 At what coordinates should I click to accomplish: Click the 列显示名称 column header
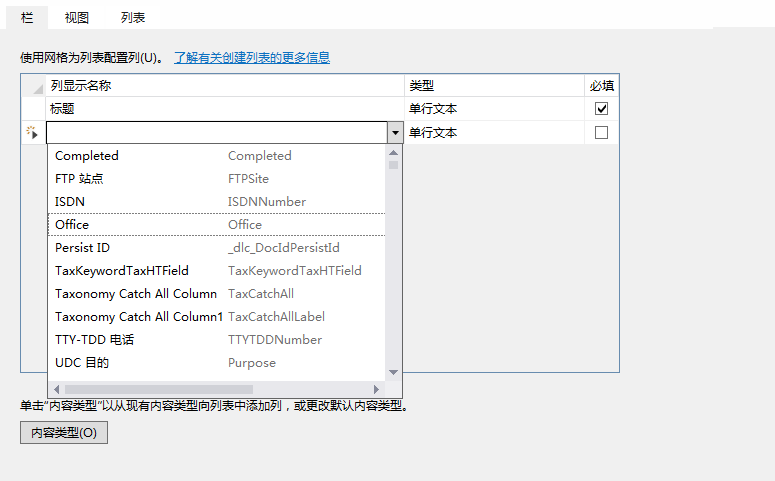point(225,86)
